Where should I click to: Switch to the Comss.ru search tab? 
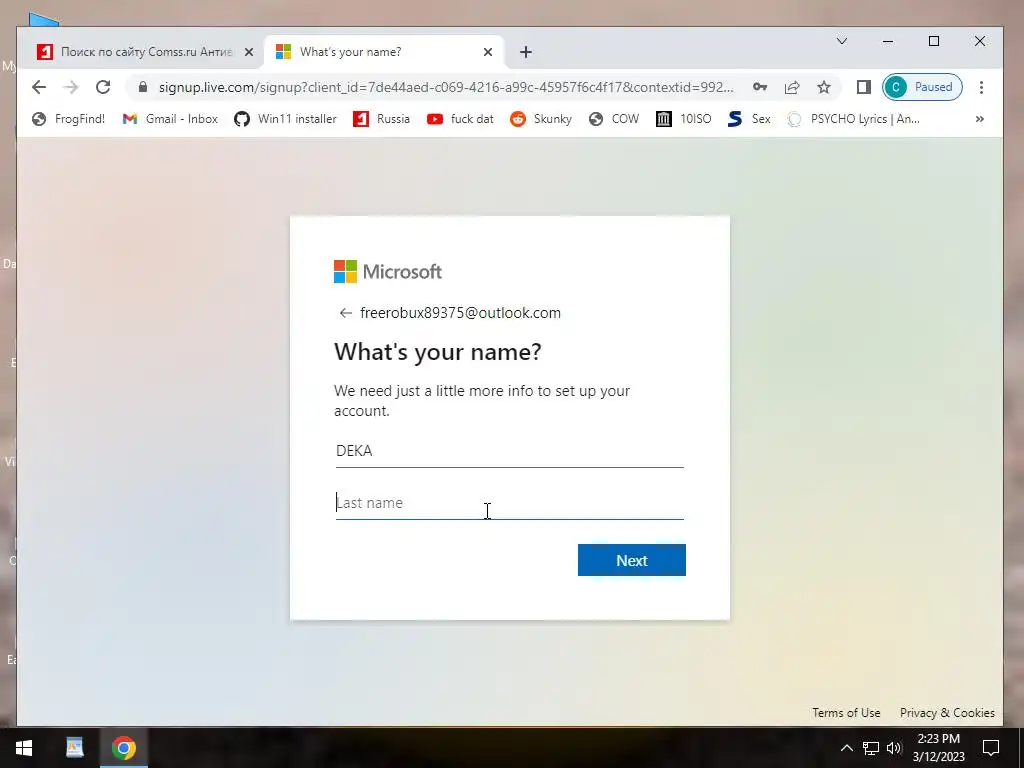pyautogui.click(x=146, y=52)
